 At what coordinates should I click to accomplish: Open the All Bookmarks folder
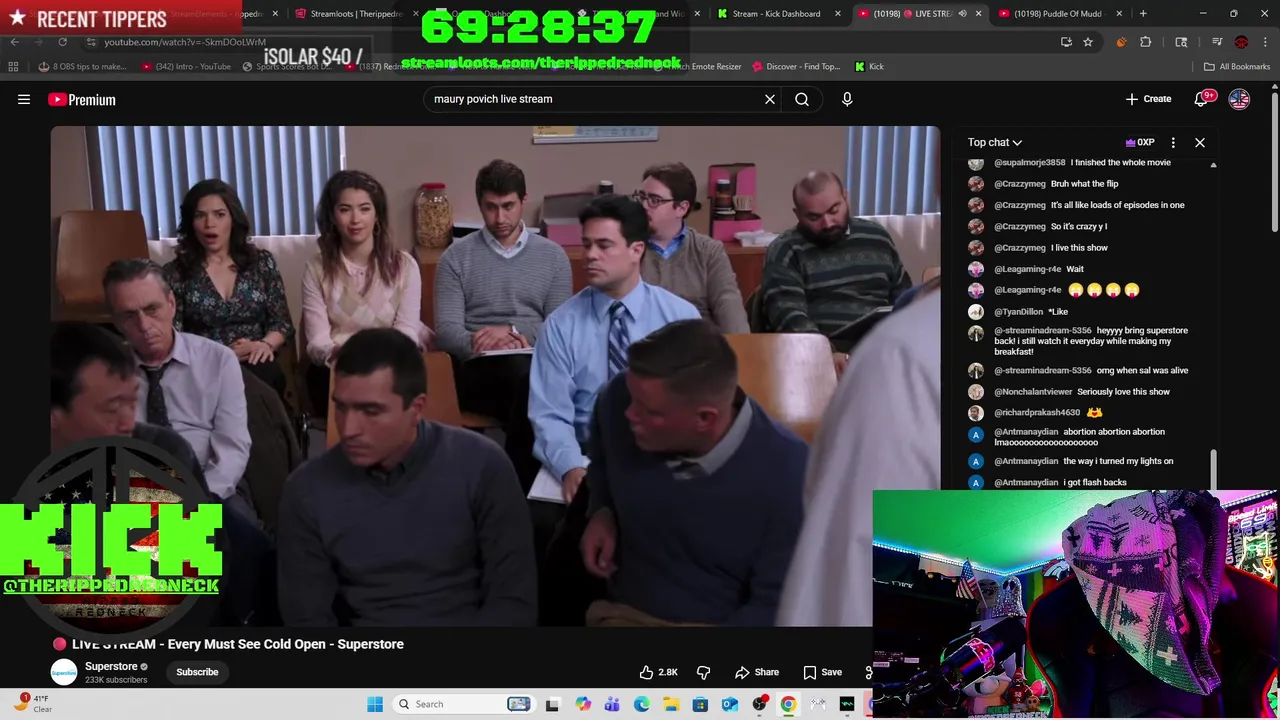click(x=1237, y=66)
